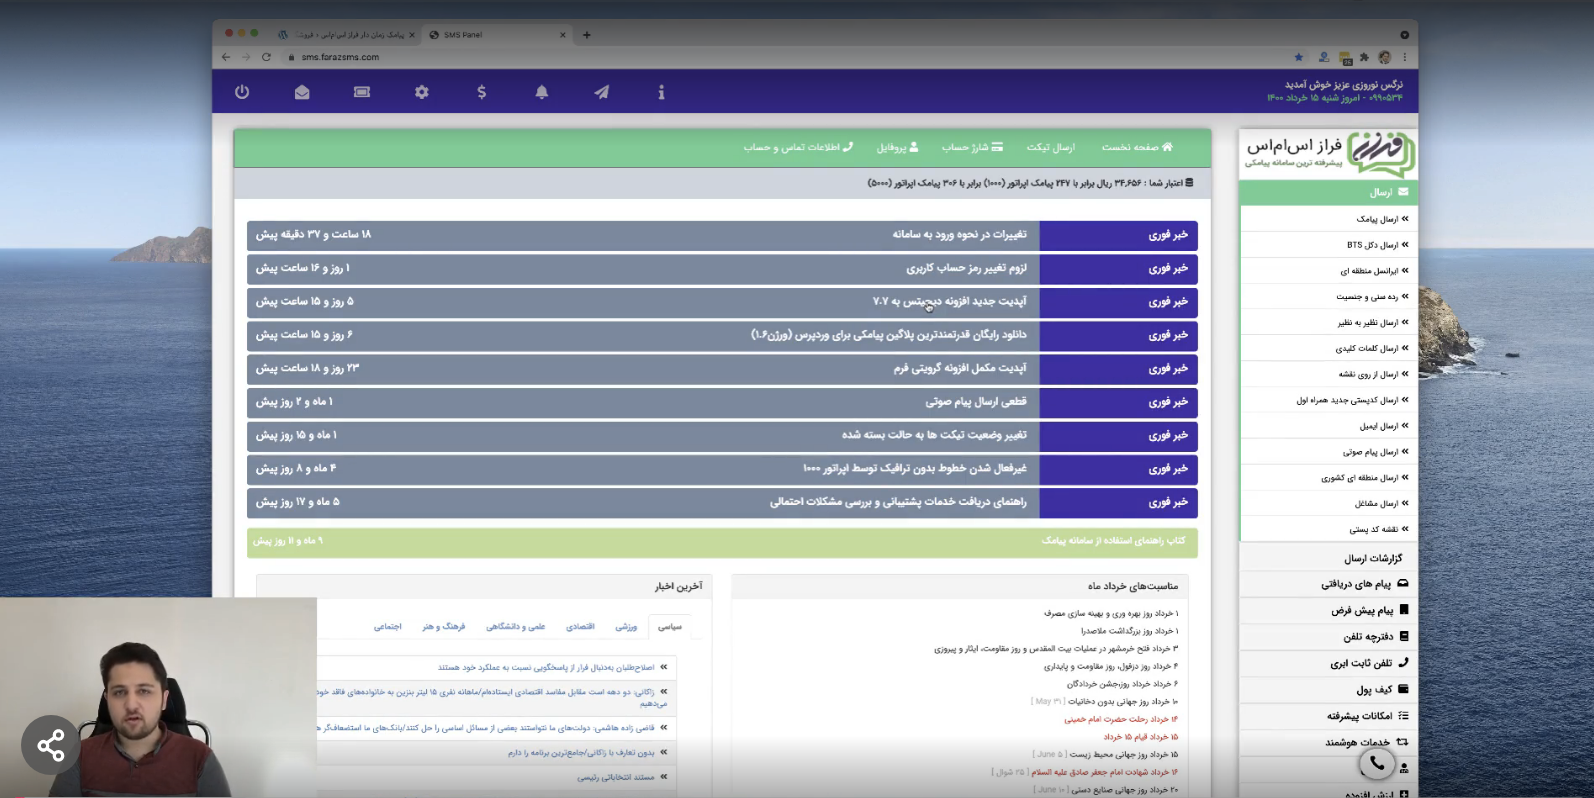
Task: Click the power logout icon in header
Action: point(242,92)
